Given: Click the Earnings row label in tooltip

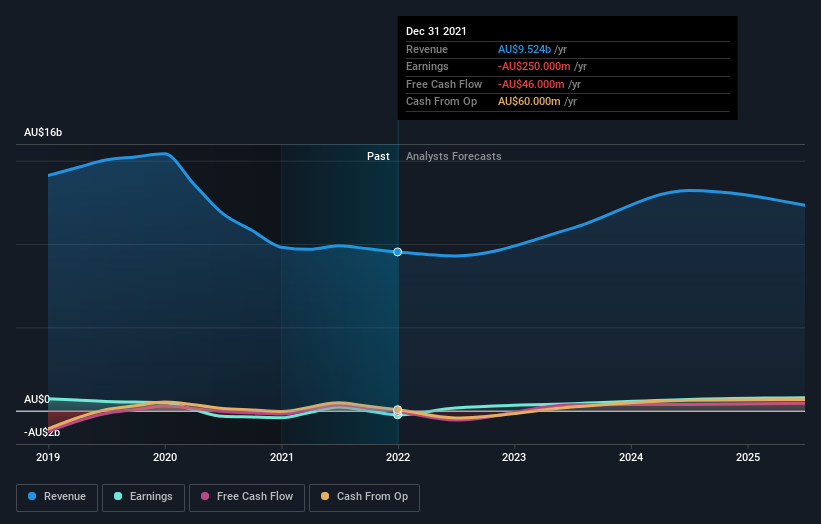Looking at the screenshot, I should [427, 66].
